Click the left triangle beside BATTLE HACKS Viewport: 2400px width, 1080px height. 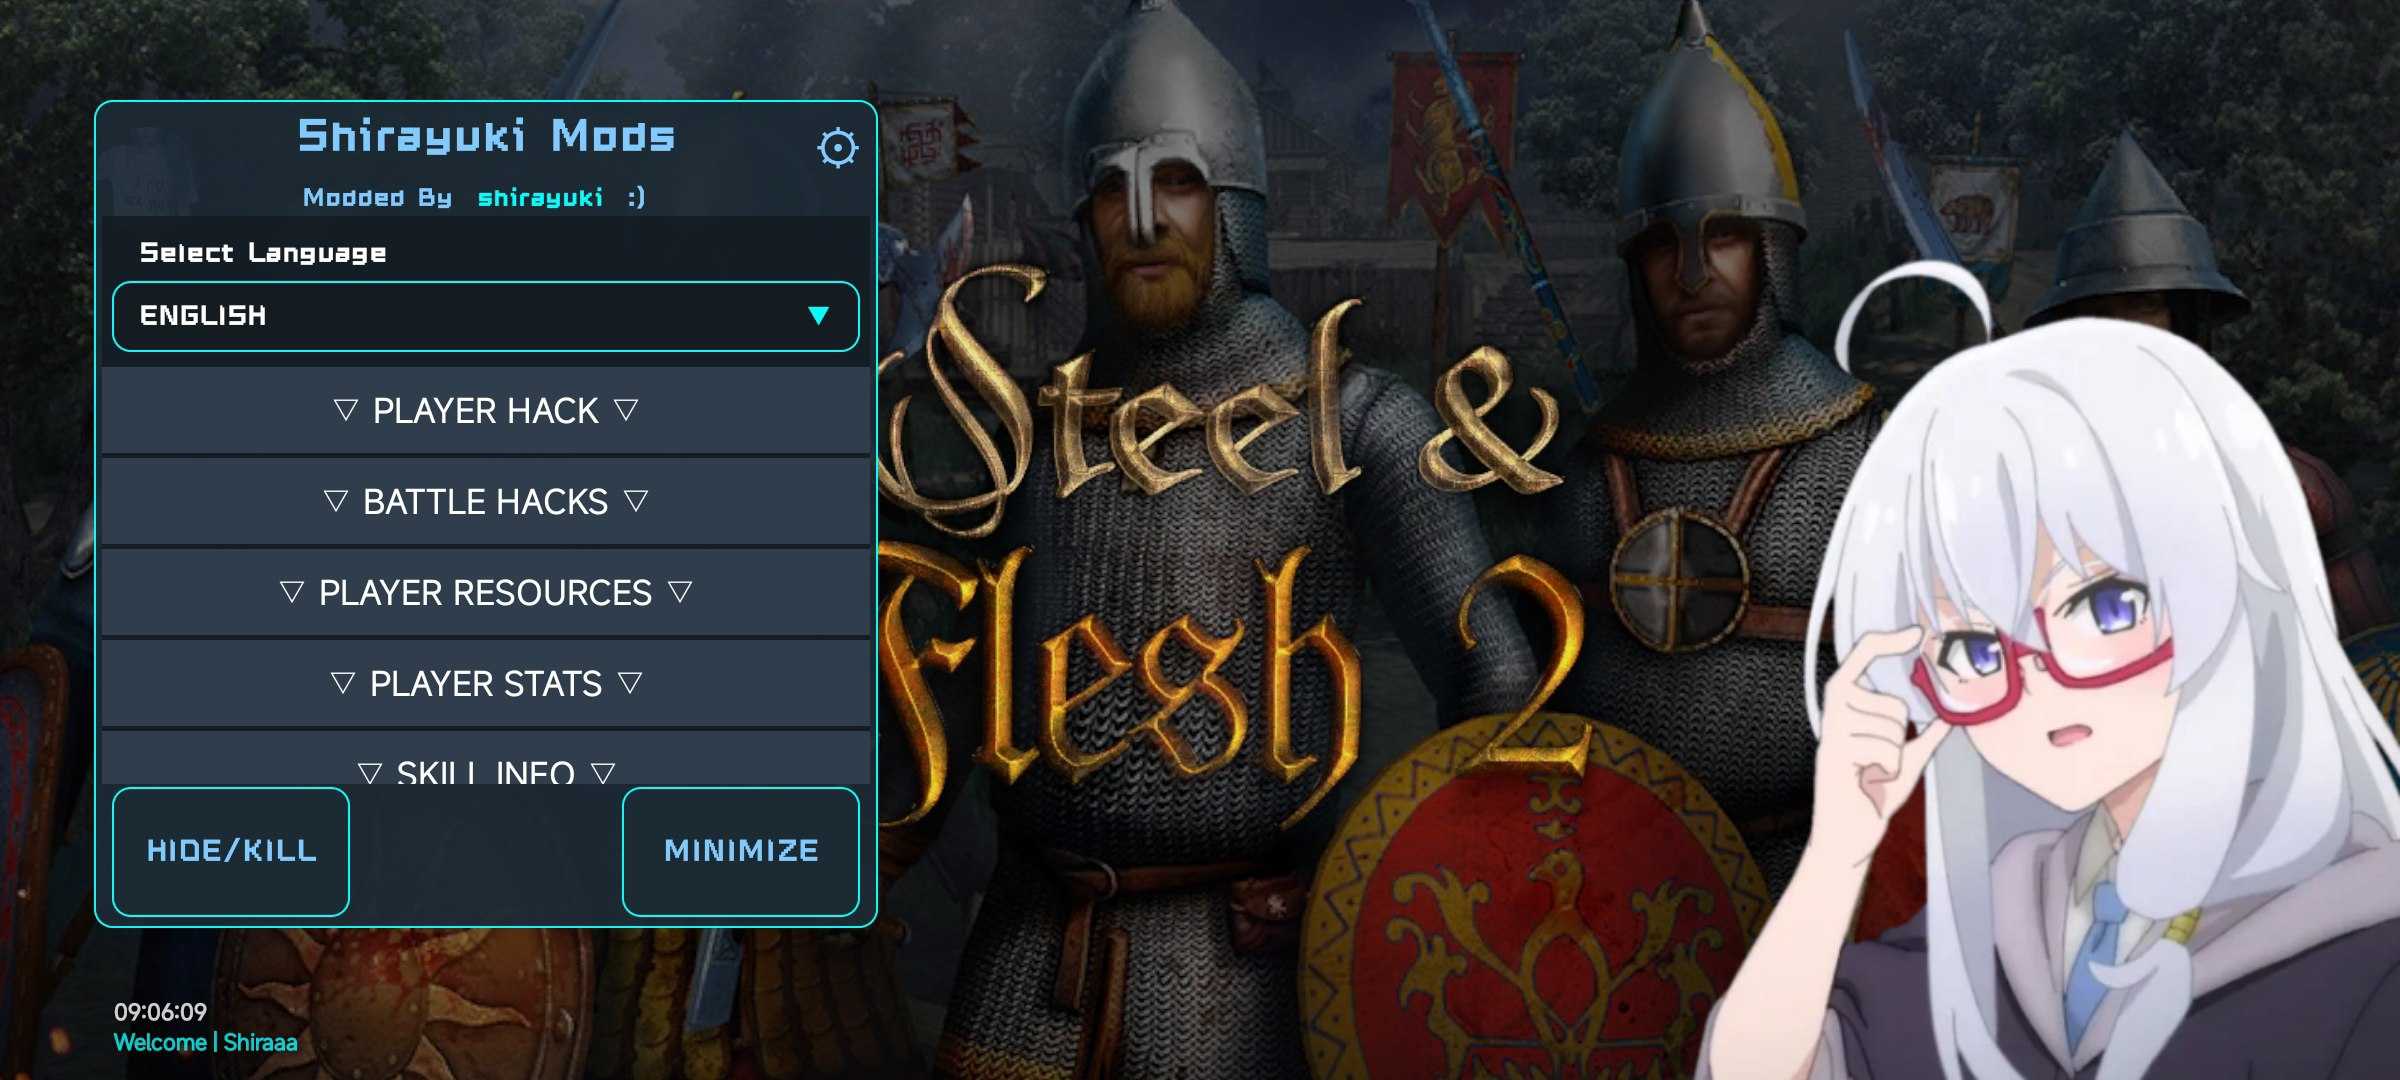335,501
